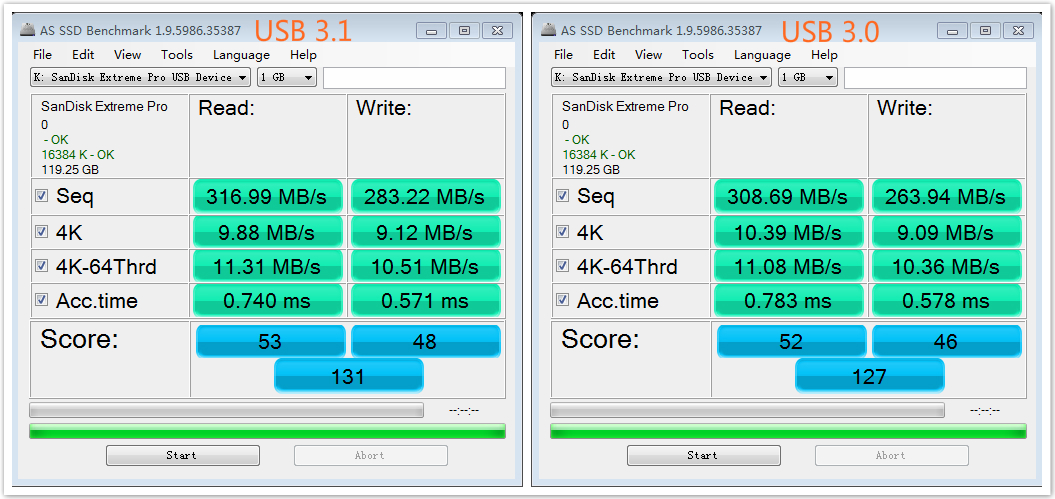Viewport: 1055px width, 499px height.
Task: Toggle the 4K checkbox in USB 3.0 window
Action: (563, 232)
